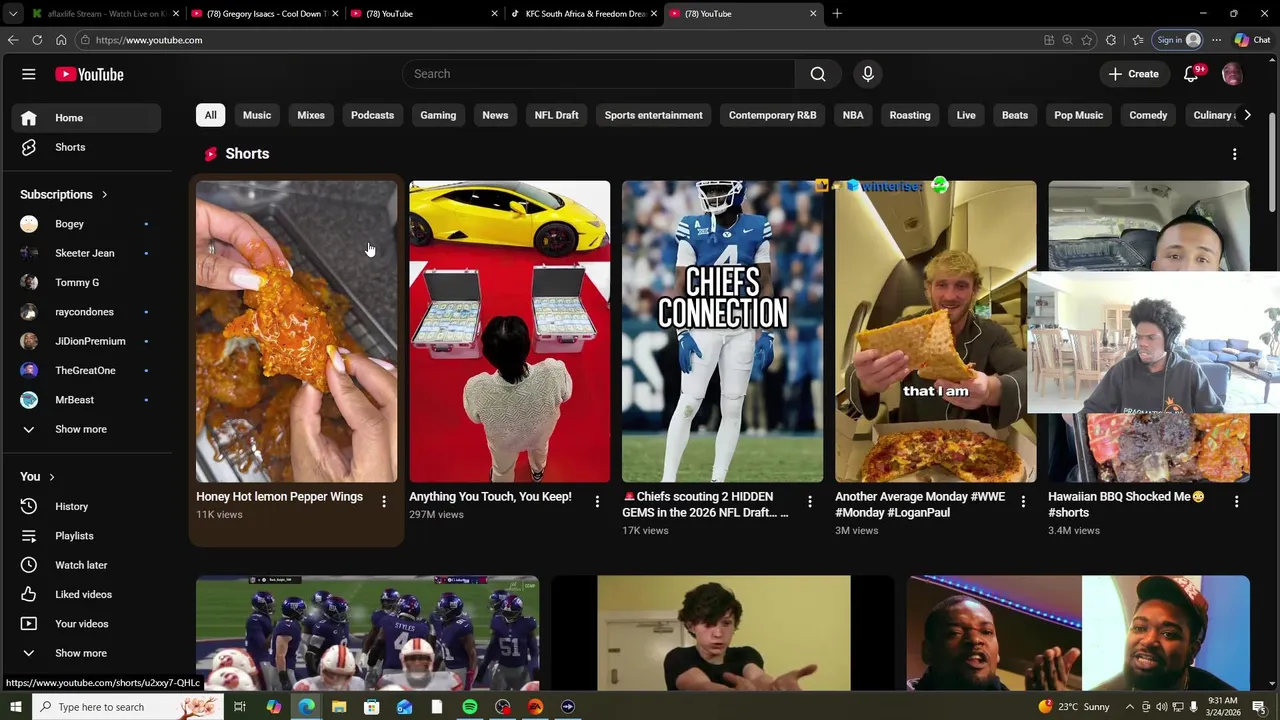Select the Music filter chip
This screenshot has width=1280, height=720.
click(x=257, y=115)
